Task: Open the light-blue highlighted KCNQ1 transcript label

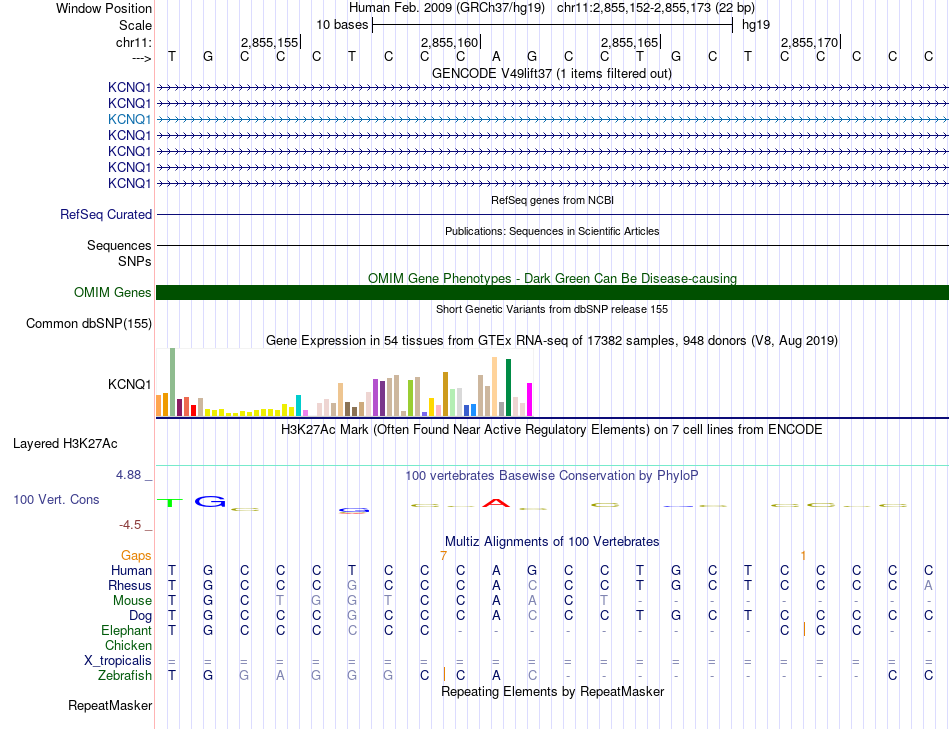Action: pos(130,119)
